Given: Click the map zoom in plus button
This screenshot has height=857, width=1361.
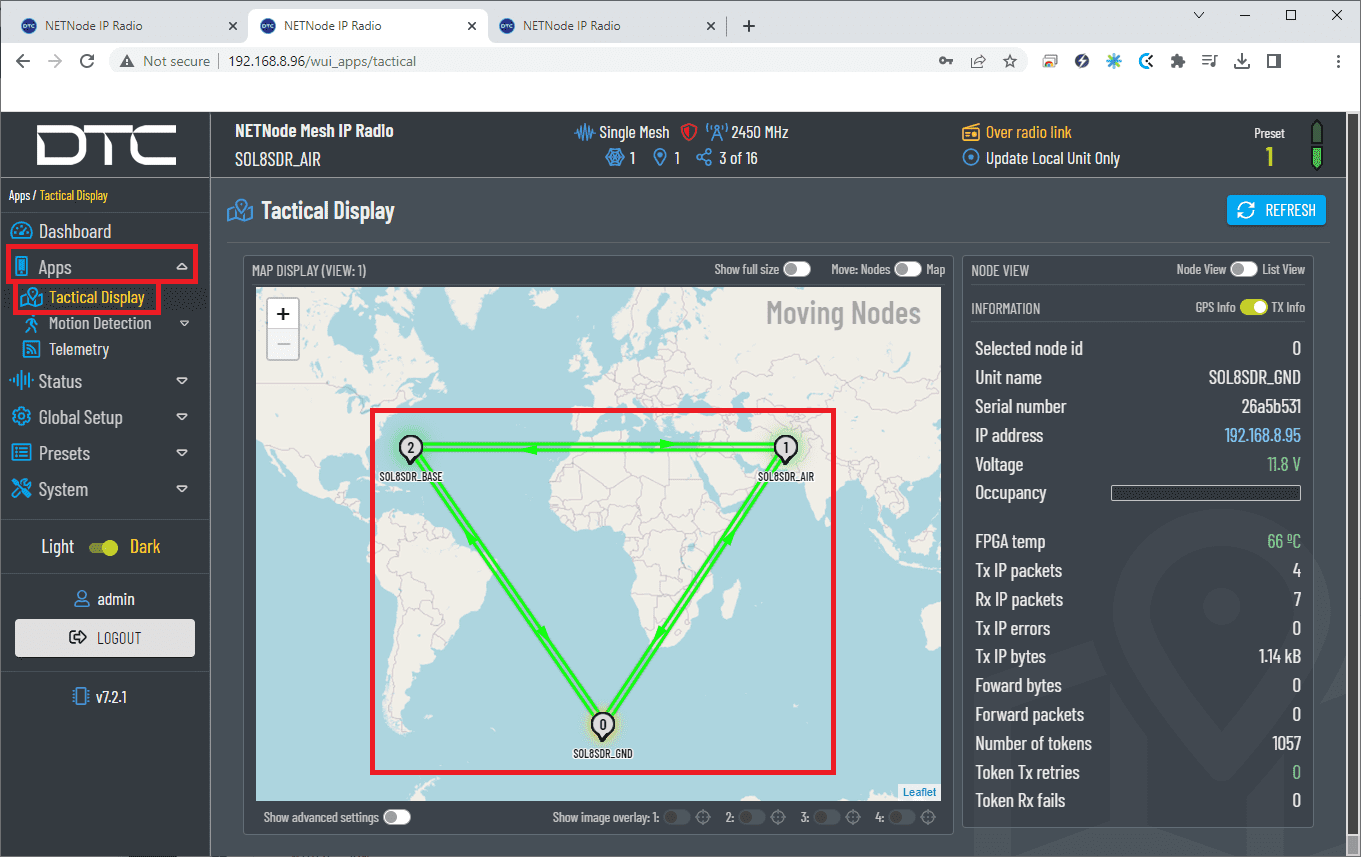Looking at the screenshot, I should click(x=283, y=314).
